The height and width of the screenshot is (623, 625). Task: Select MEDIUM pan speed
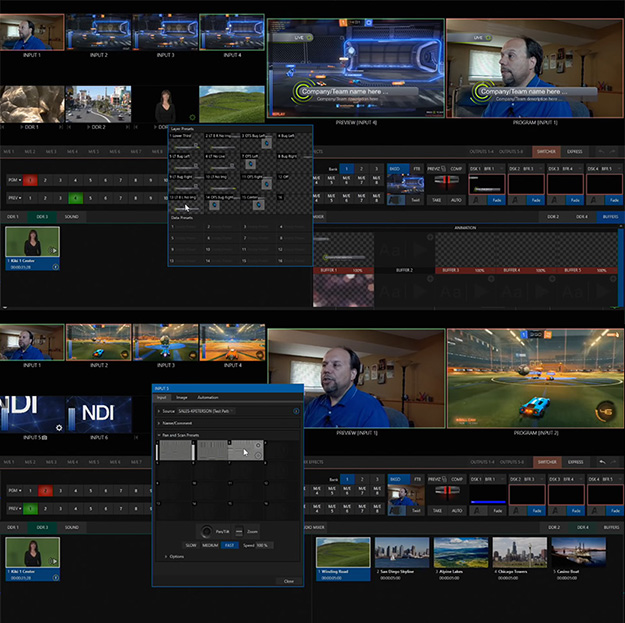coord(210,545)
